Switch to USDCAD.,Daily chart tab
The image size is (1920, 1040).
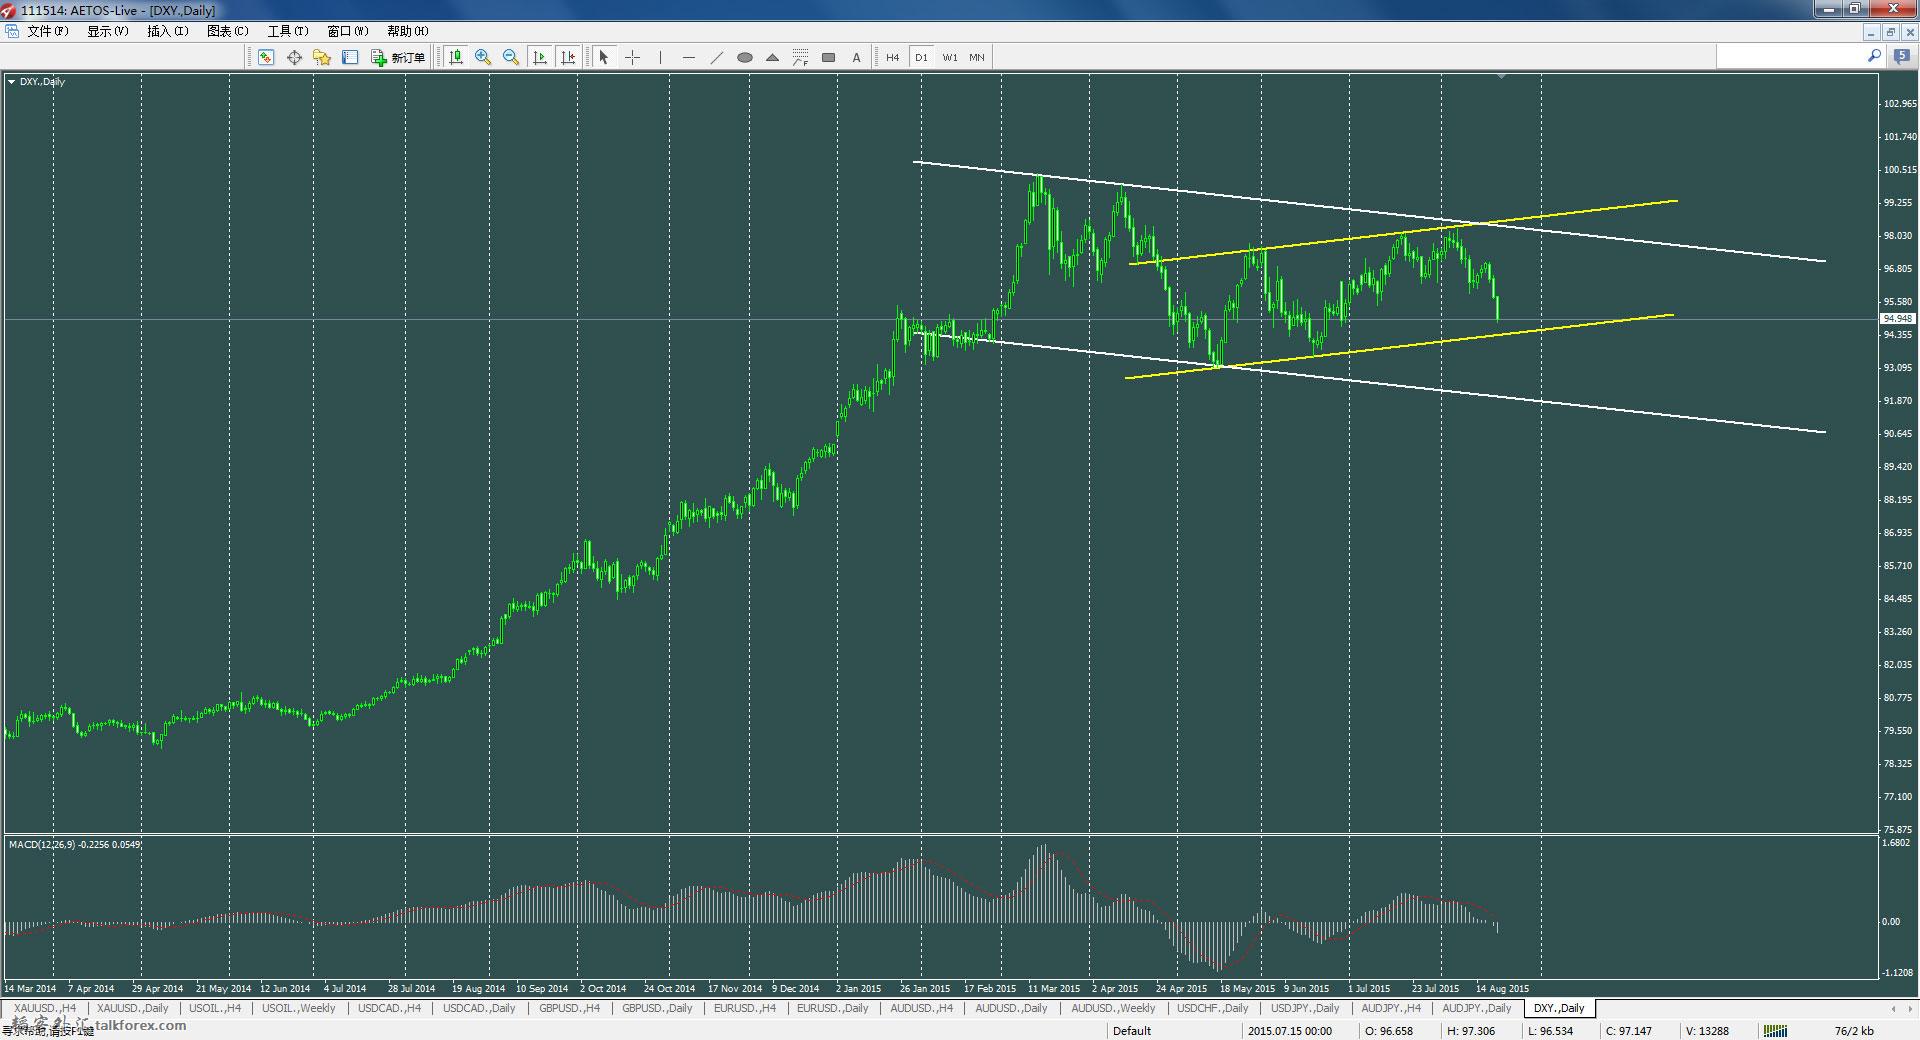point(479,1008)
